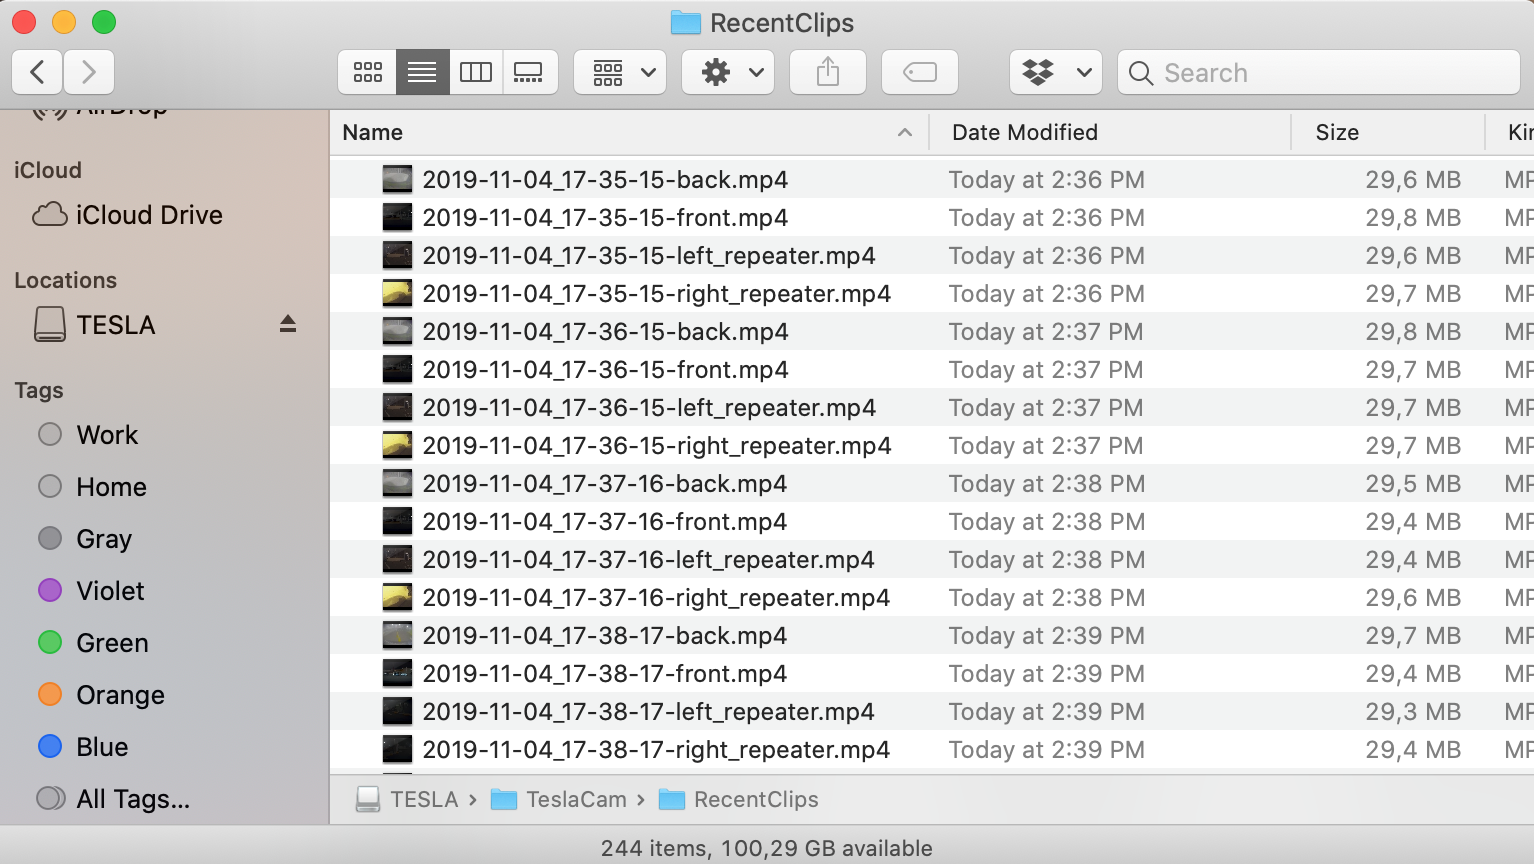Open iCloud Drive in the sidebar
This screenshot has height=864, width=1534.
[127, 215]
